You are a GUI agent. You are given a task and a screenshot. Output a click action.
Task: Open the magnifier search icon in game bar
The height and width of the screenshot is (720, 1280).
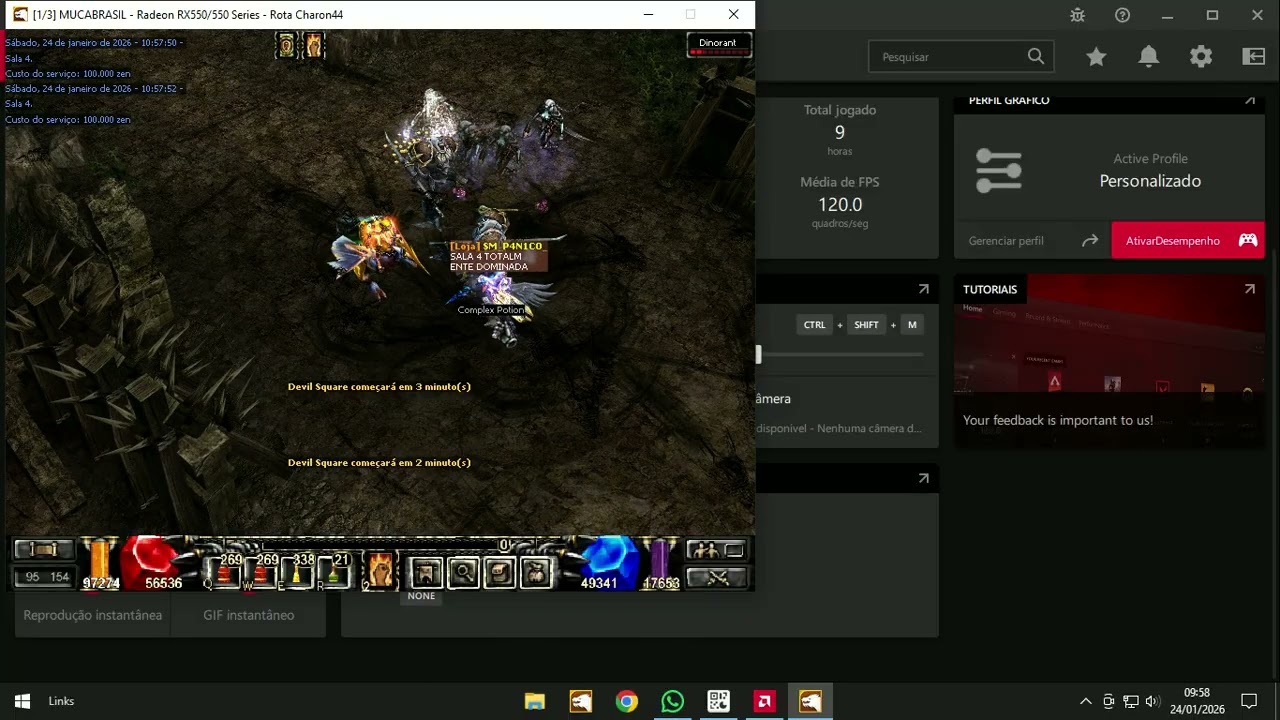pos(463,573)
